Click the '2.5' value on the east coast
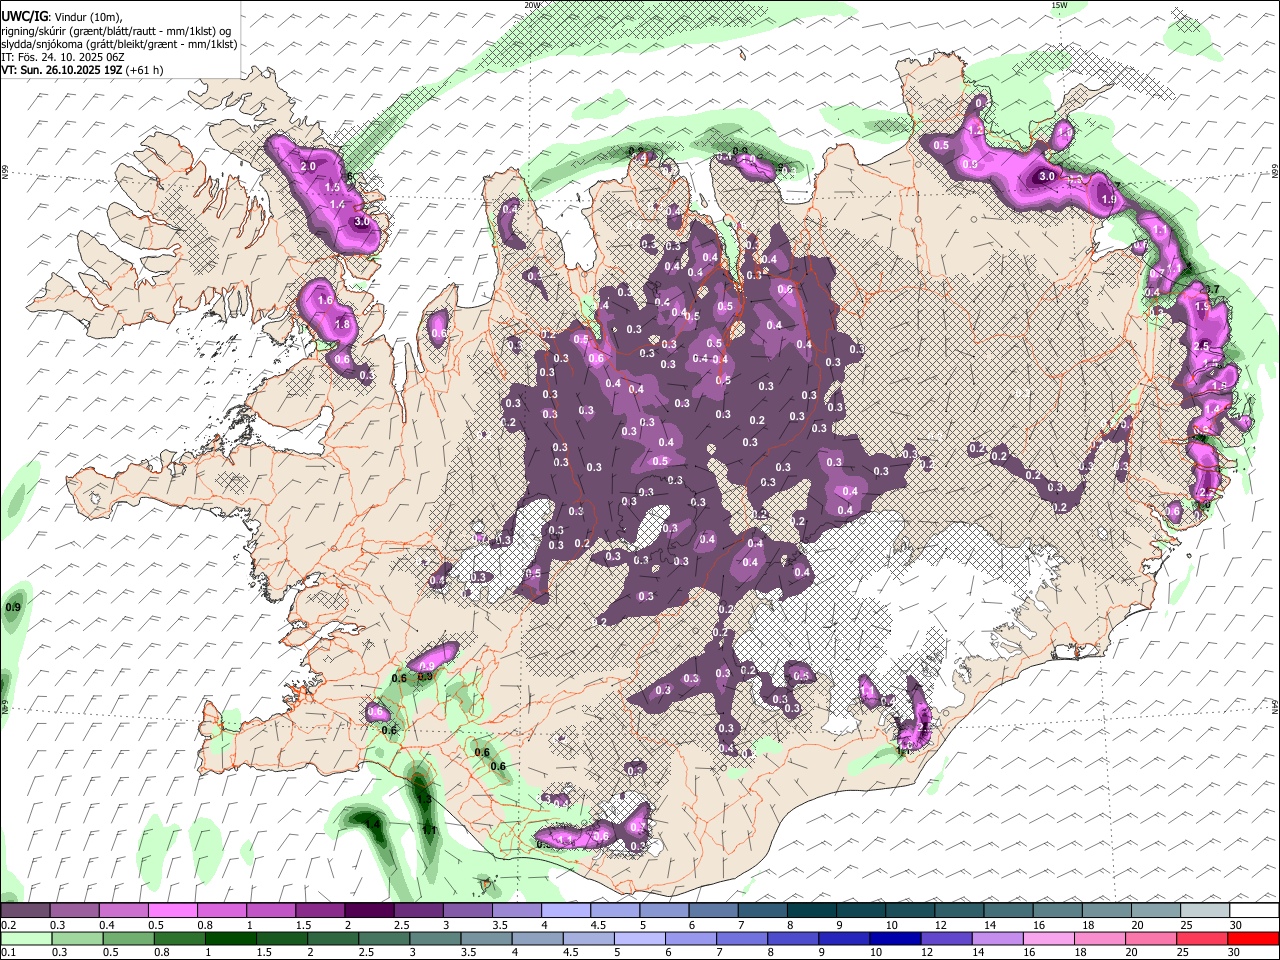Screen dimensions: 1280x960 [x=1202, y=346]
